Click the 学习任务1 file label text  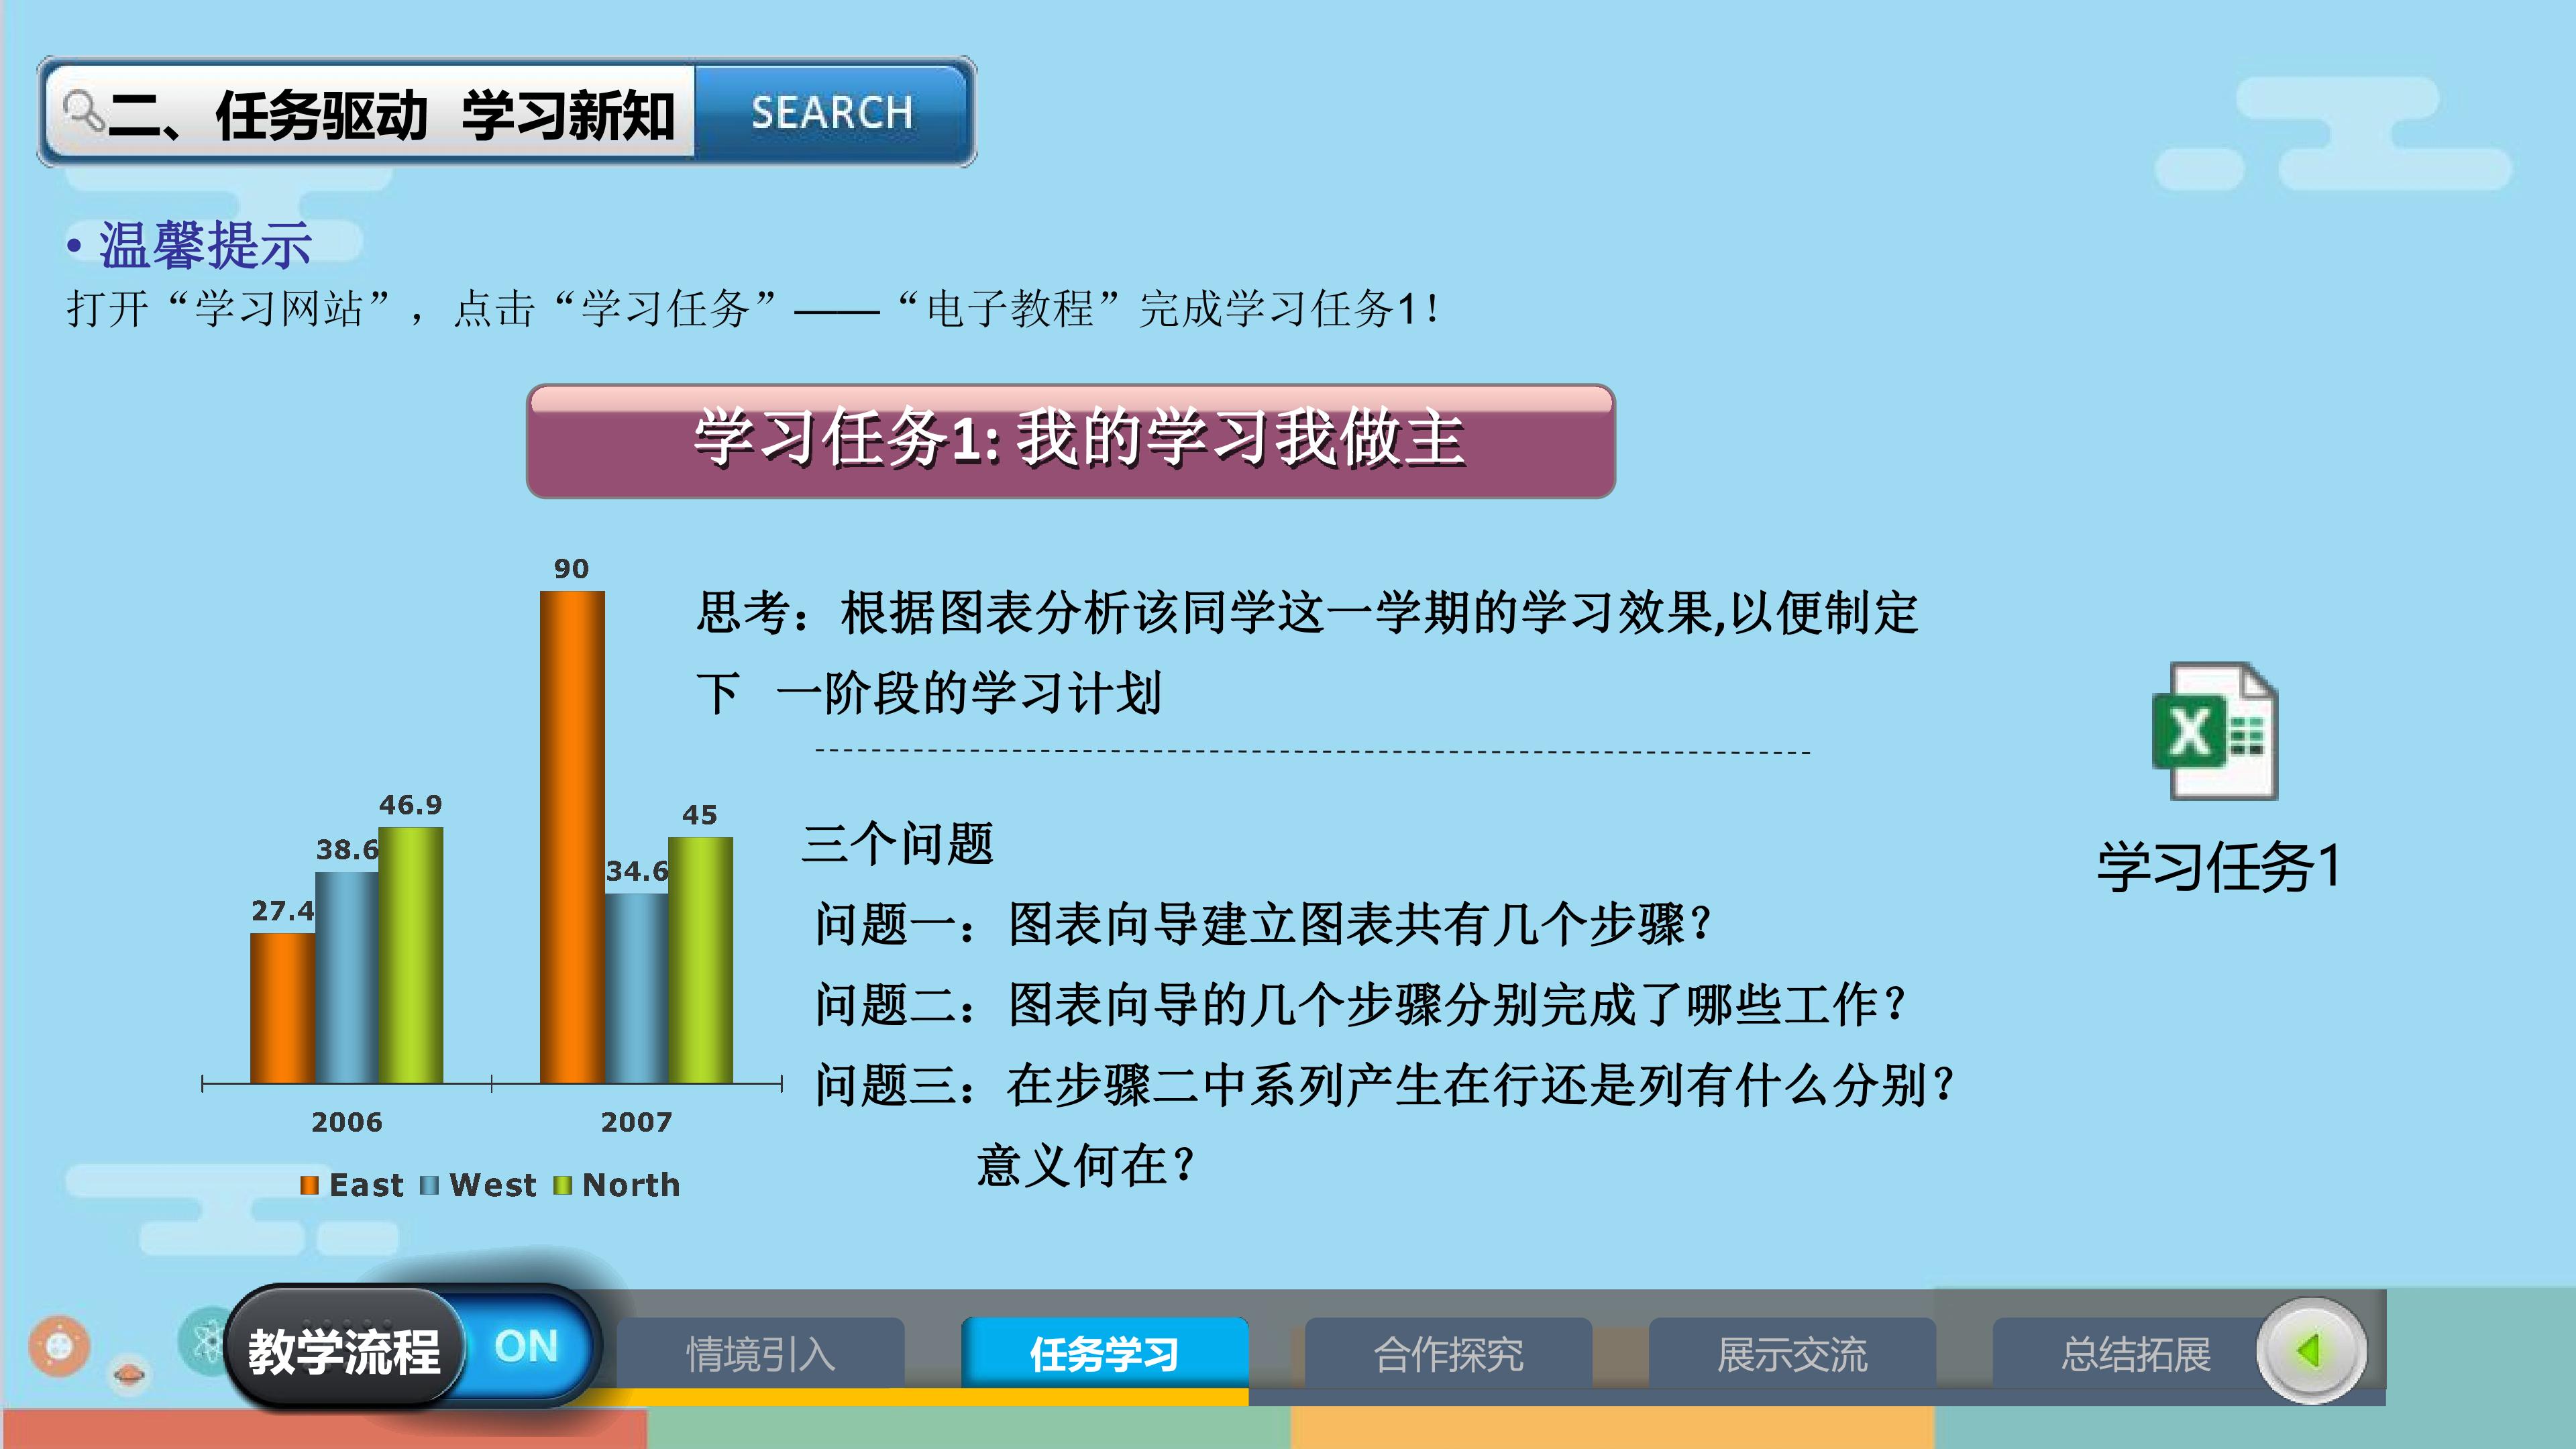(x=2218, y=866)
